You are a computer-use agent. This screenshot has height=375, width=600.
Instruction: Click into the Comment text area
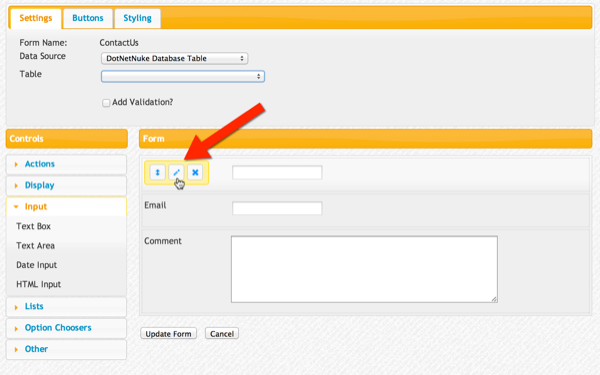point(364,269)
